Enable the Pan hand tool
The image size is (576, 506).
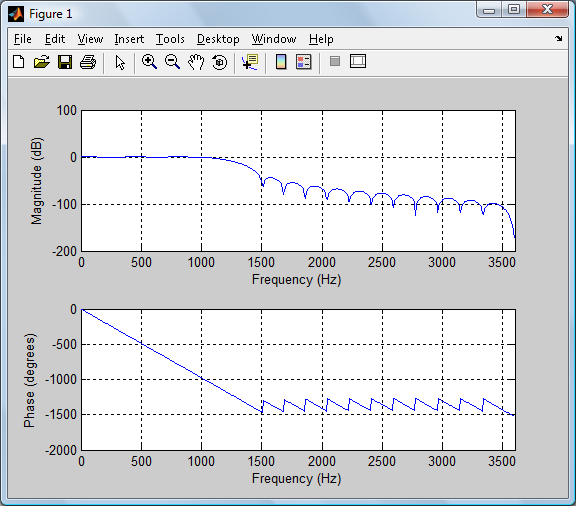[x=196, y=62]
